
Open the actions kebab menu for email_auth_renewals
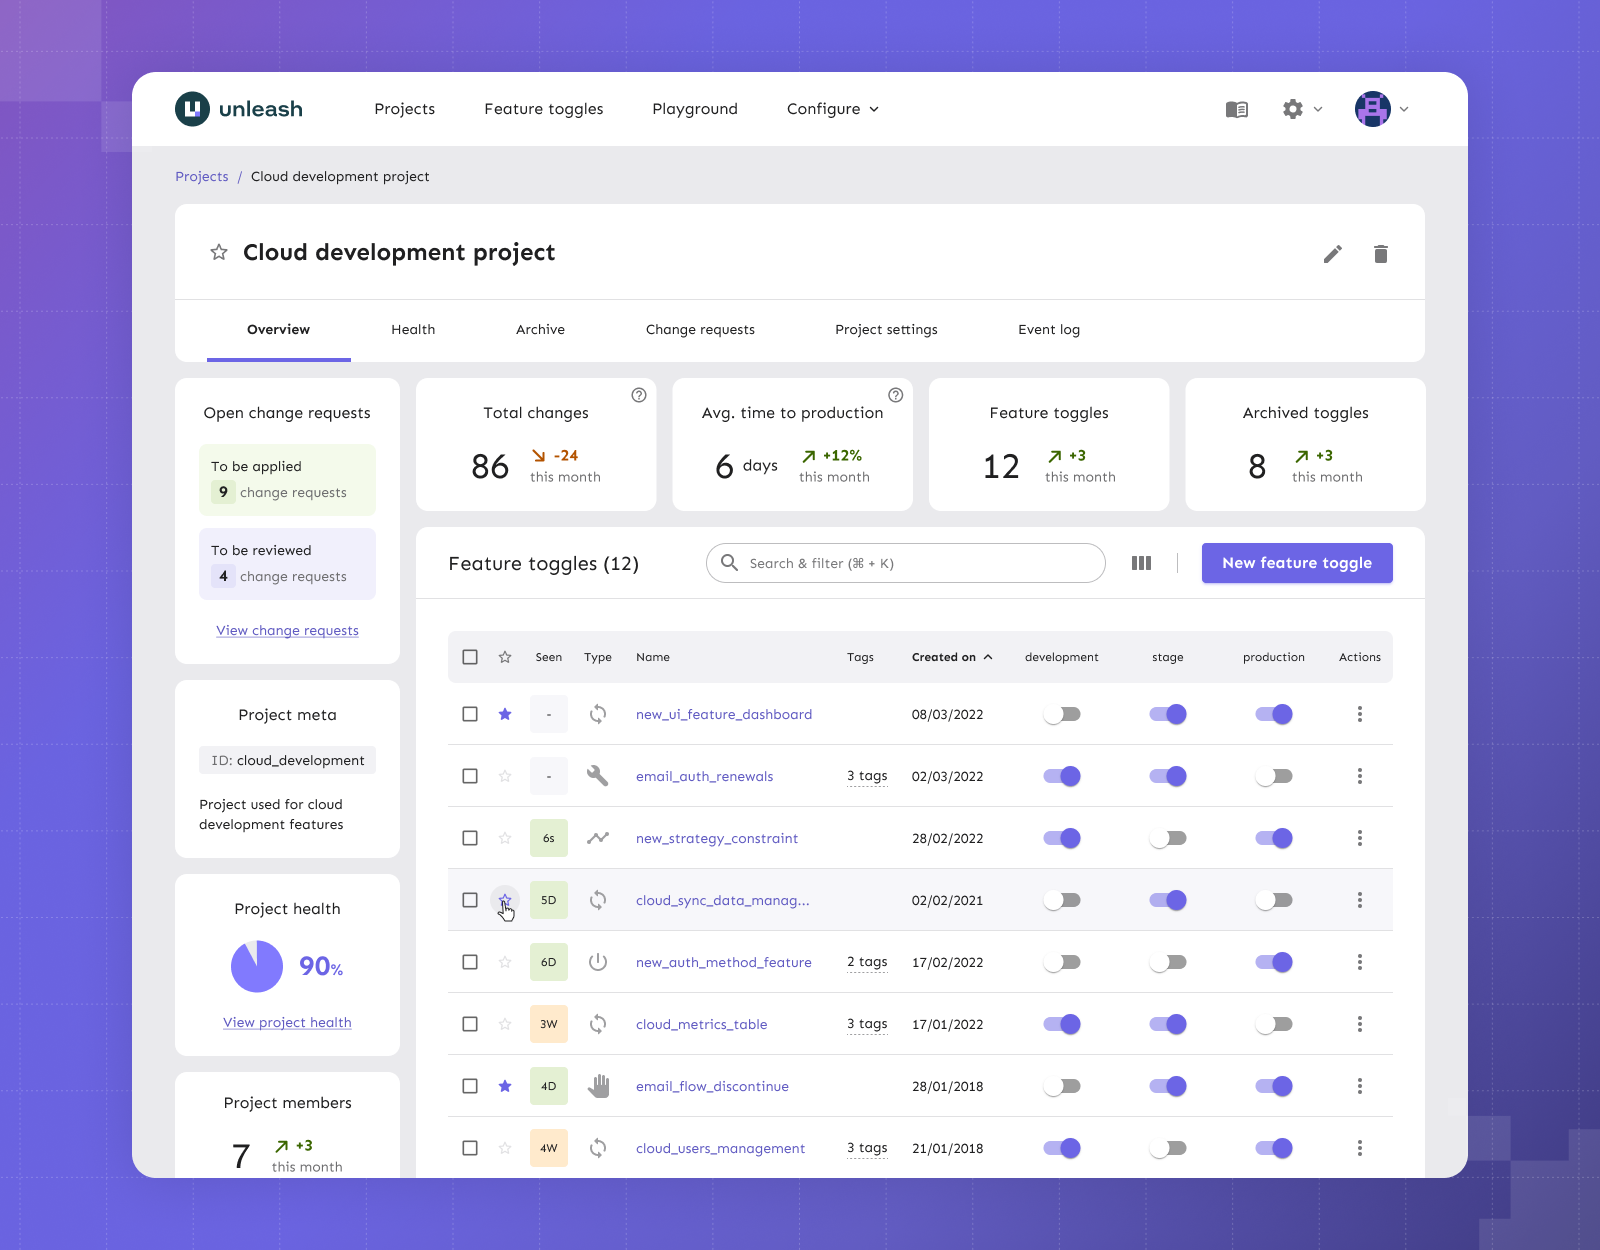pos(1360,776)
